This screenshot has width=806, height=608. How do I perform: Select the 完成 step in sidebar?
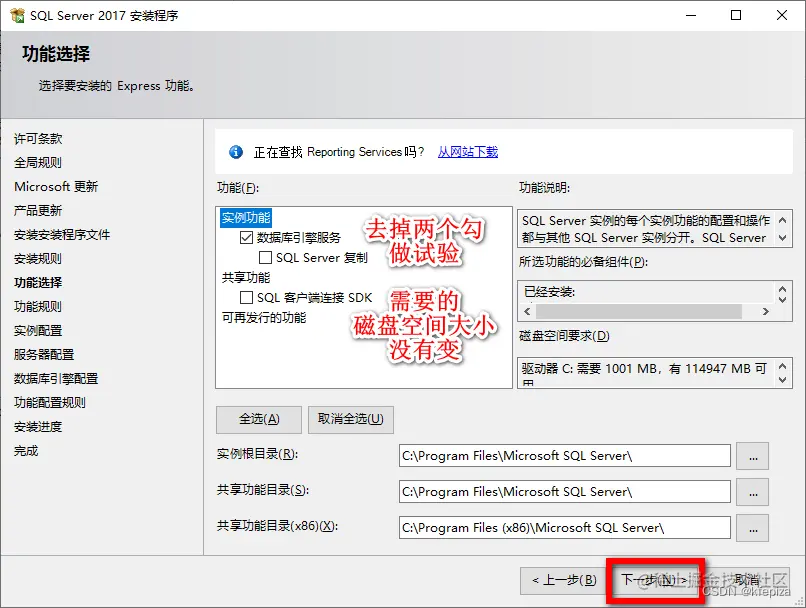26,451
